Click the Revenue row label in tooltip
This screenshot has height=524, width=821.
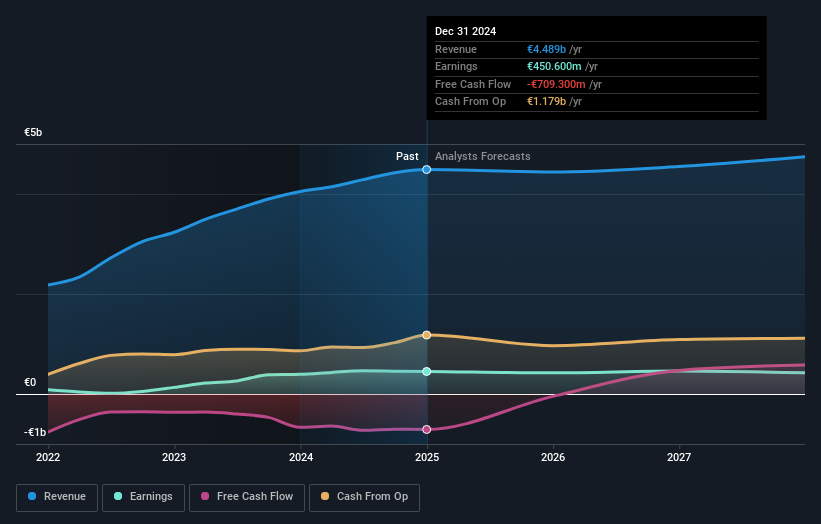click(456, 49)
